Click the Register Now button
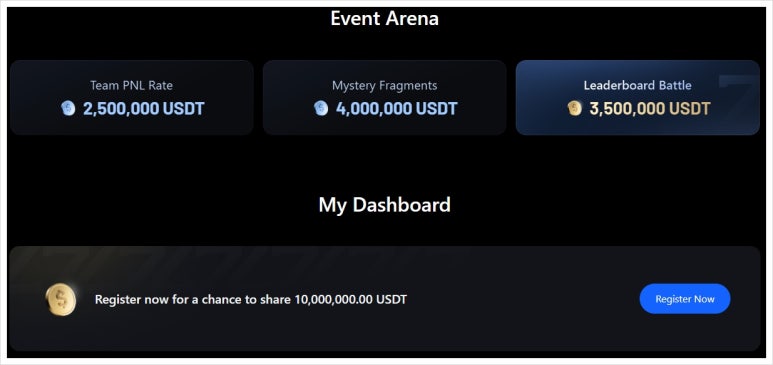Image resolution: width=773 pixels, height=365 pixels. [x=685, y=299]
